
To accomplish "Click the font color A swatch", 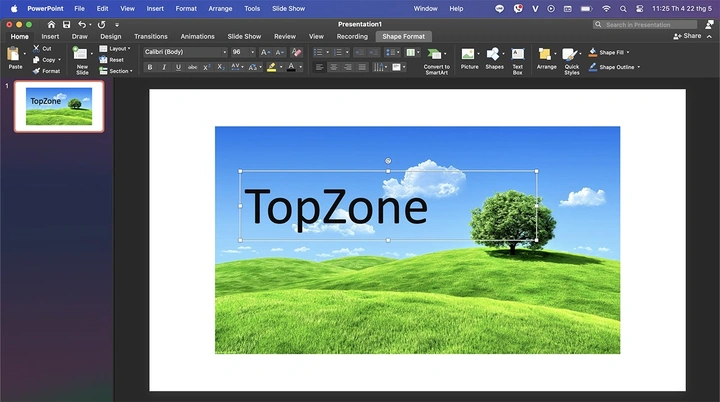I will [x=291, y=67].
